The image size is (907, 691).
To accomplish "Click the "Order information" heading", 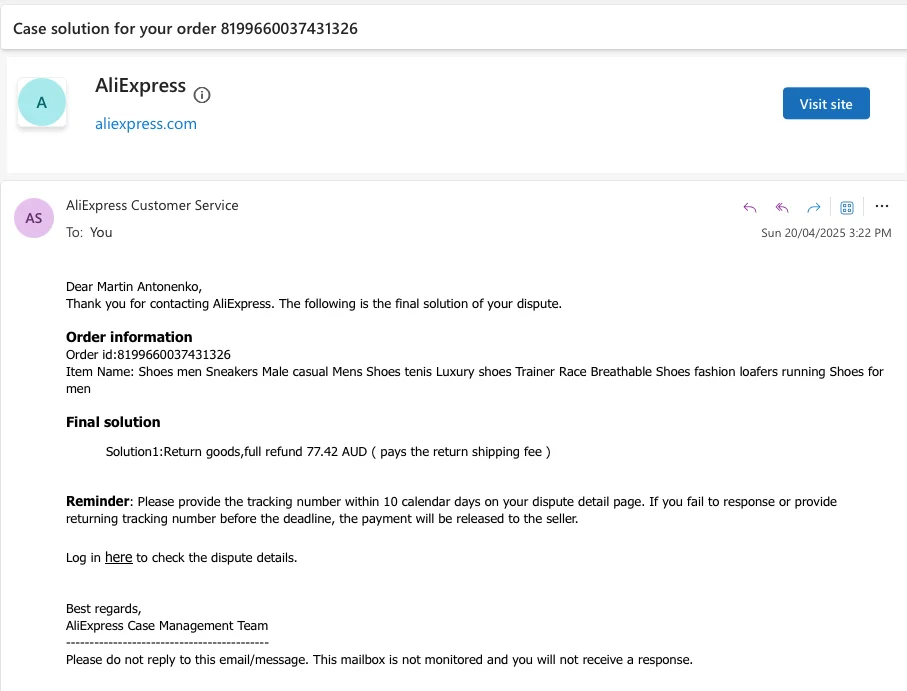I will click(x=129, y=337).
